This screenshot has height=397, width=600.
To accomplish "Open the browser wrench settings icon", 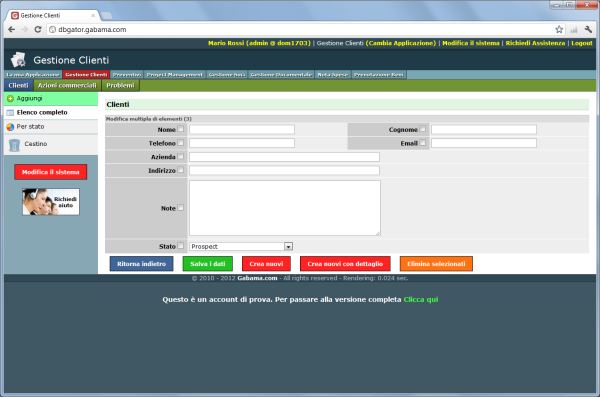I will pyautogui.click(x=588, y=29).
